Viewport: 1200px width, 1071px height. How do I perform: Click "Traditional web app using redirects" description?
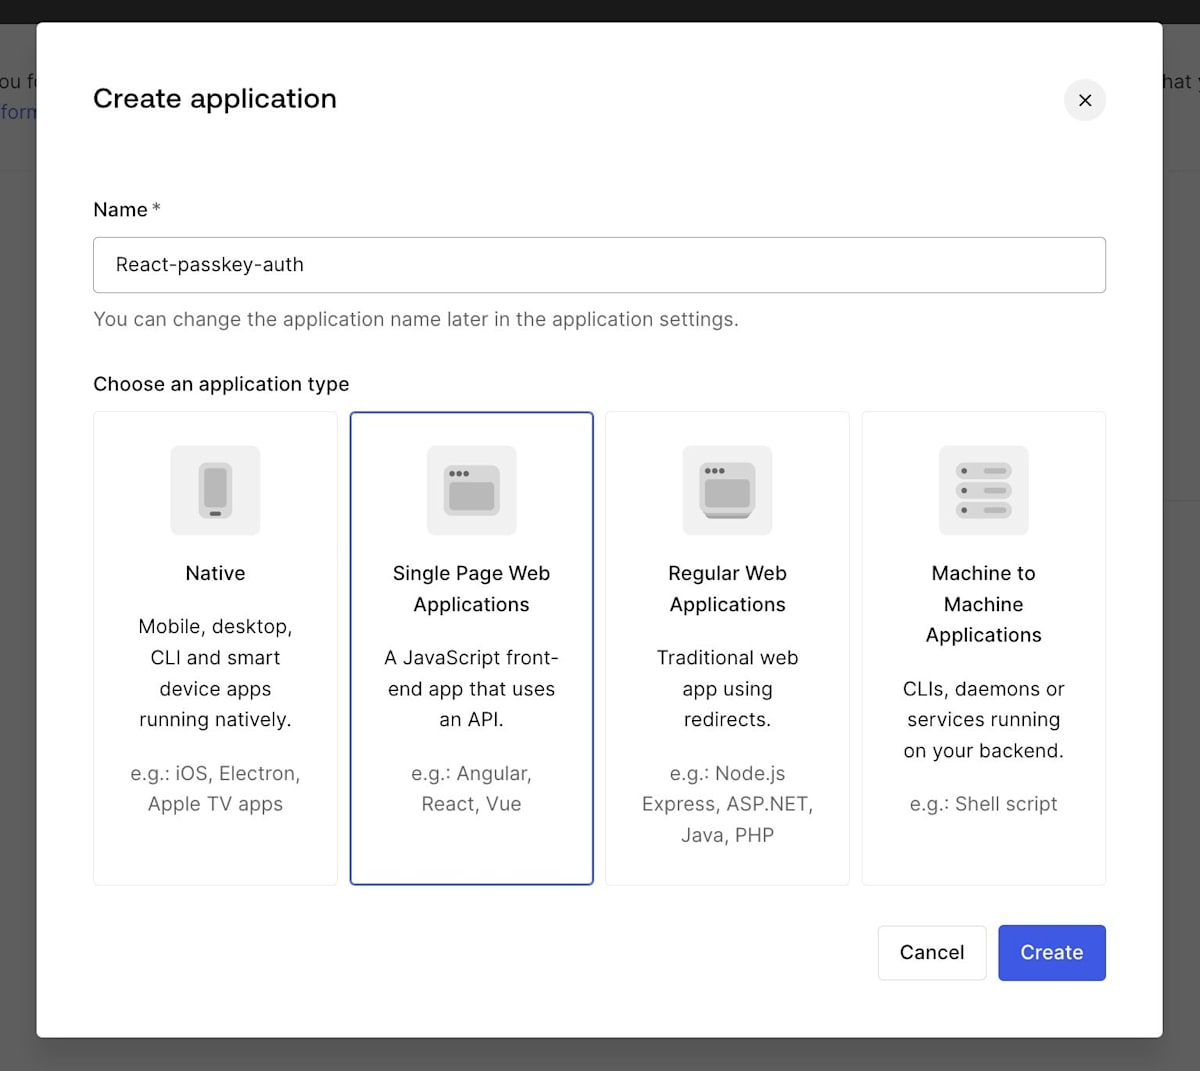(x=727, y=688)
